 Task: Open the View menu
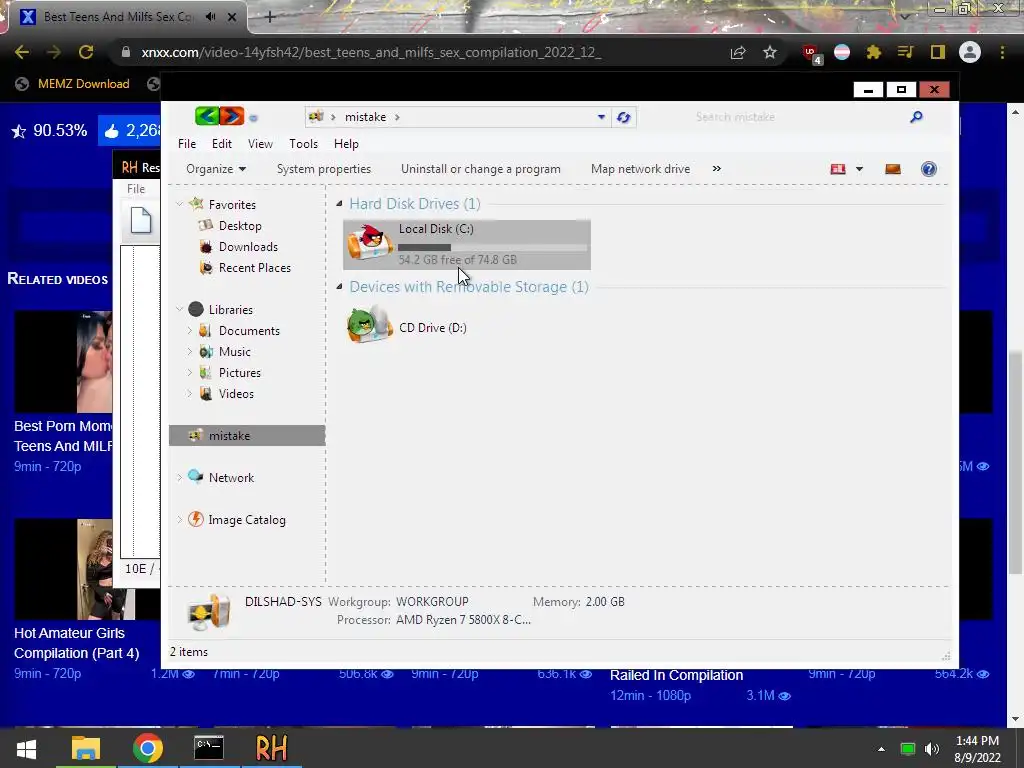[x=260, y=144]
